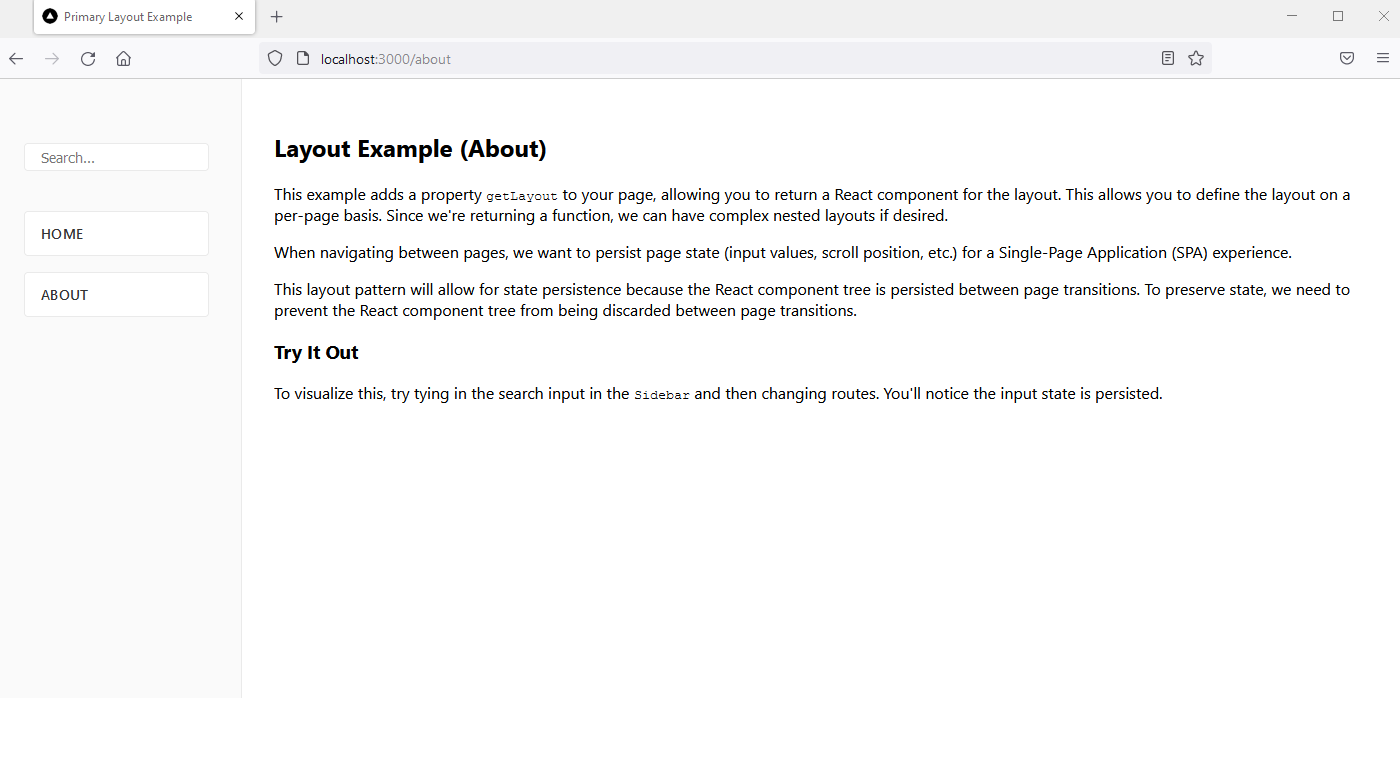
Task: Click paragraph starting 'This layout pattern will allow'
Action: 812,300
